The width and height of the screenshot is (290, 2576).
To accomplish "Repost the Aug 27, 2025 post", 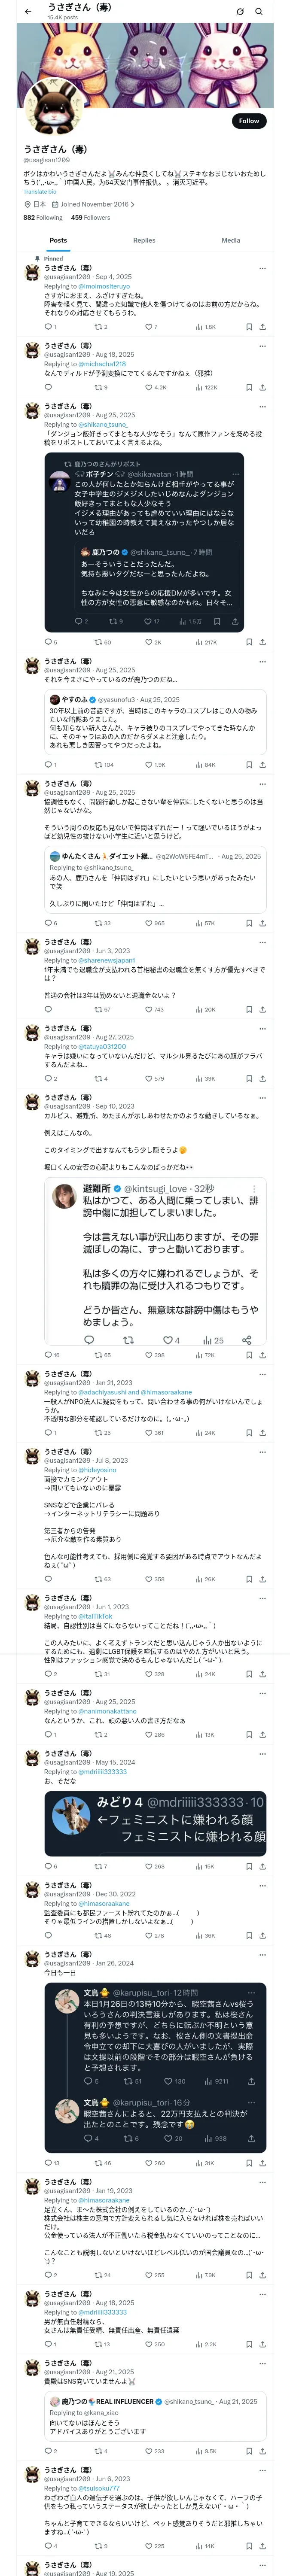I will 100,1078.
